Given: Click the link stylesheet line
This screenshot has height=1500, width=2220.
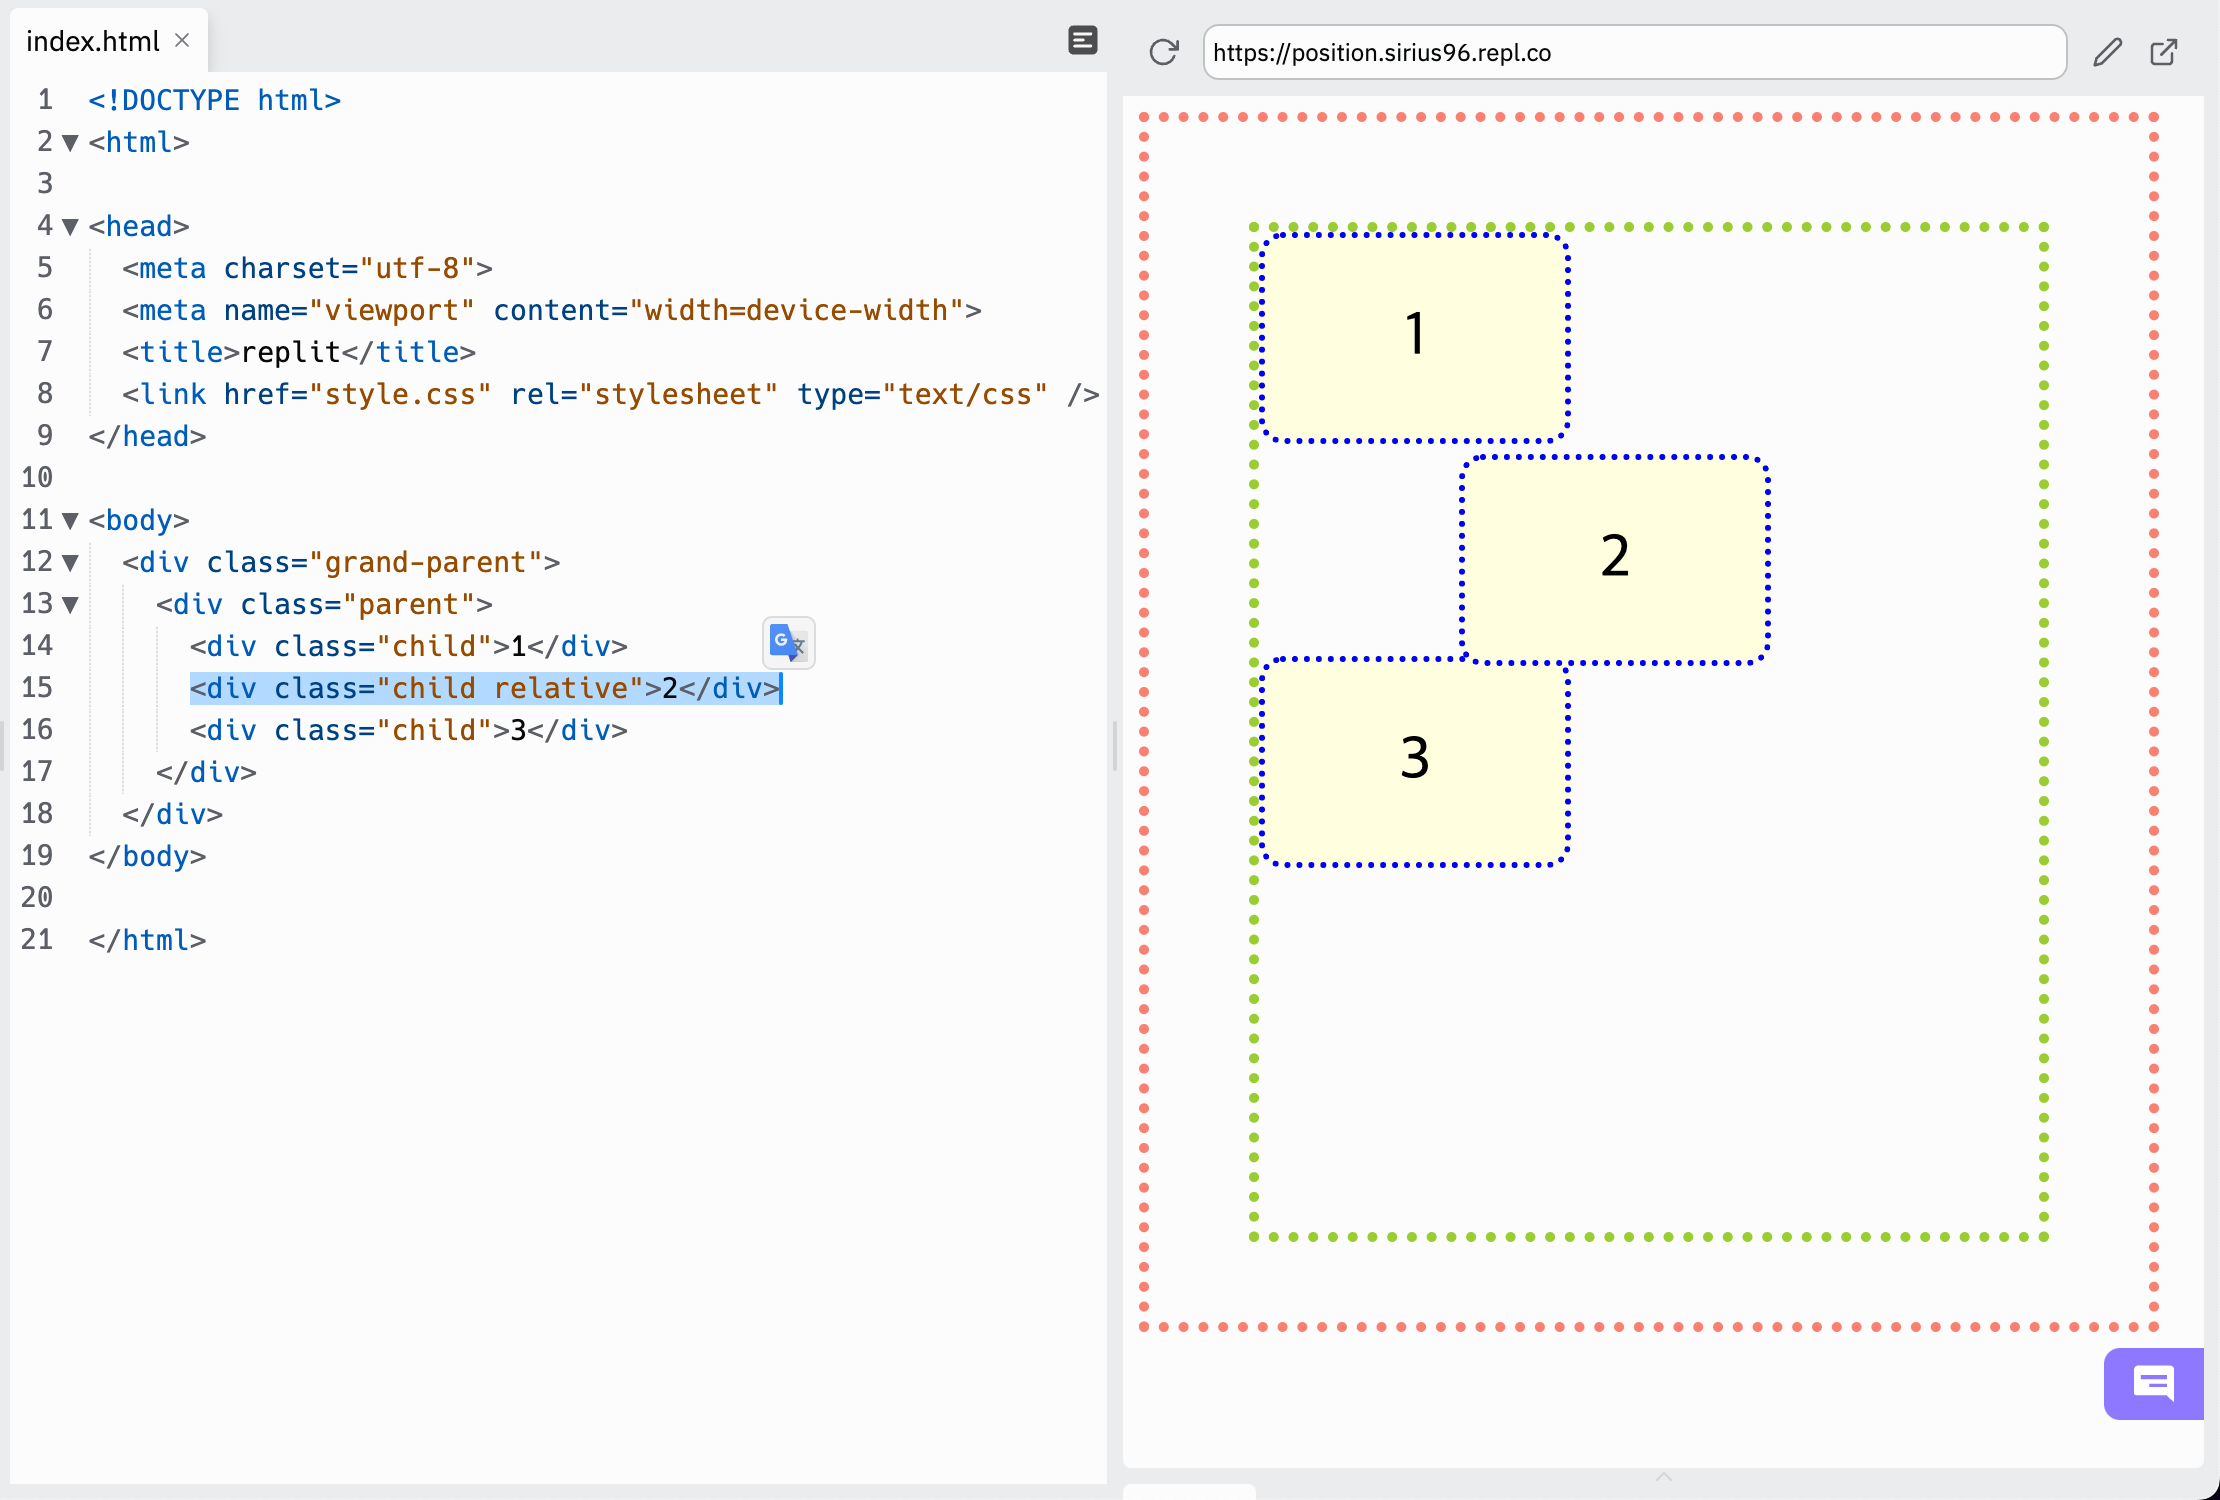Looking at the screenshot, I should [x=610, y=394].
